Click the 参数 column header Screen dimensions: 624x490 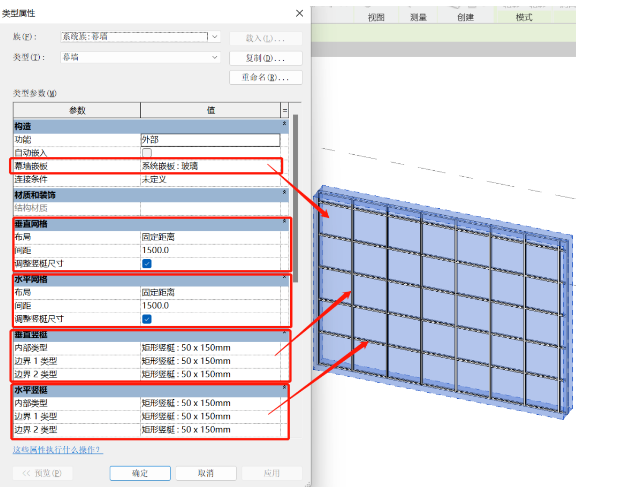click(77, 110)
